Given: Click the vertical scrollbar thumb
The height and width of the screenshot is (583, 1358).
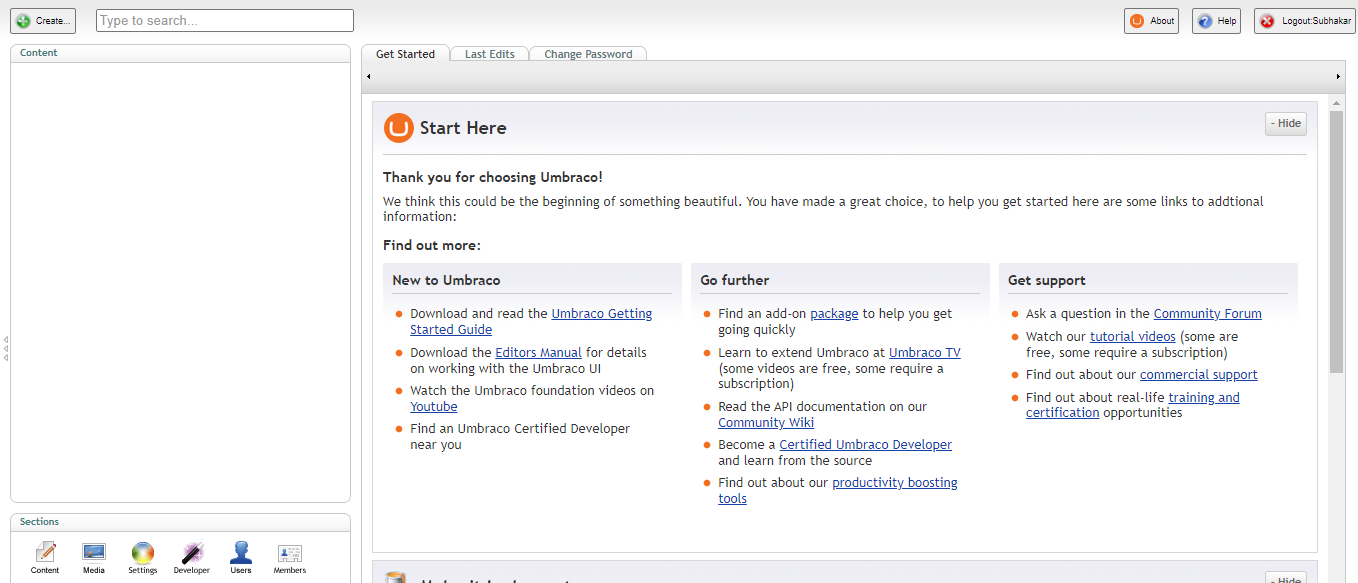Looking at the screenshot, I should [1336, 240].
